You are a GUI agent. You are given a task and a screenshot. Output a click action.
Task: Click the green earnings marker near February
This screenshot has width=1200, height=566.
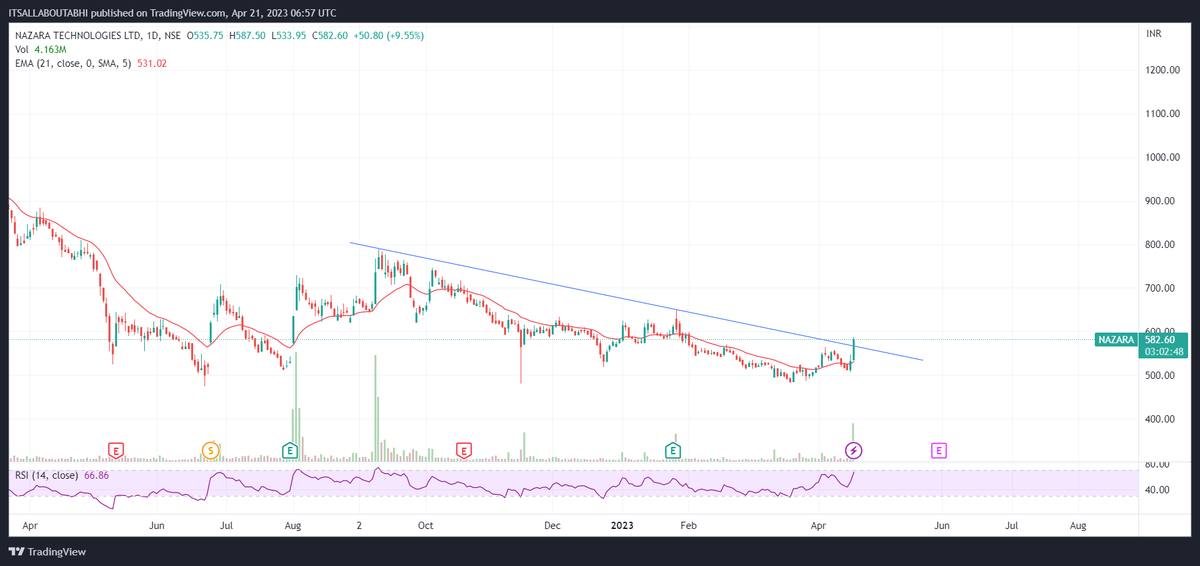pos(675,450)
